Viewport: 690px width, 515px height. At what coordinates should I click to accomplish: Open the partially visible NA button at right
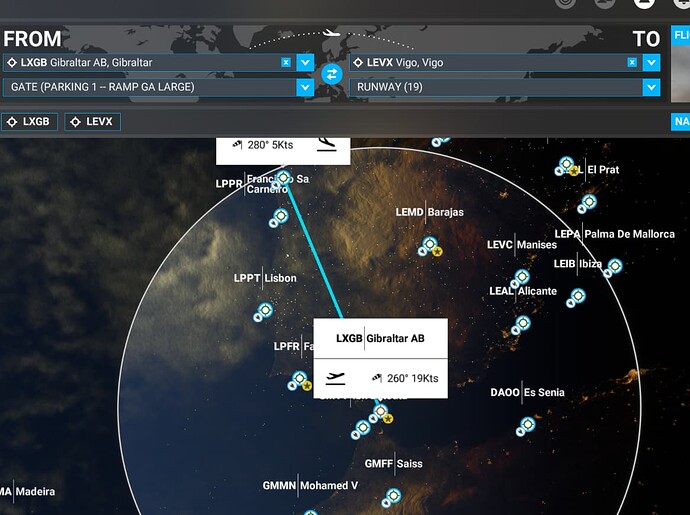pos(680,122)
